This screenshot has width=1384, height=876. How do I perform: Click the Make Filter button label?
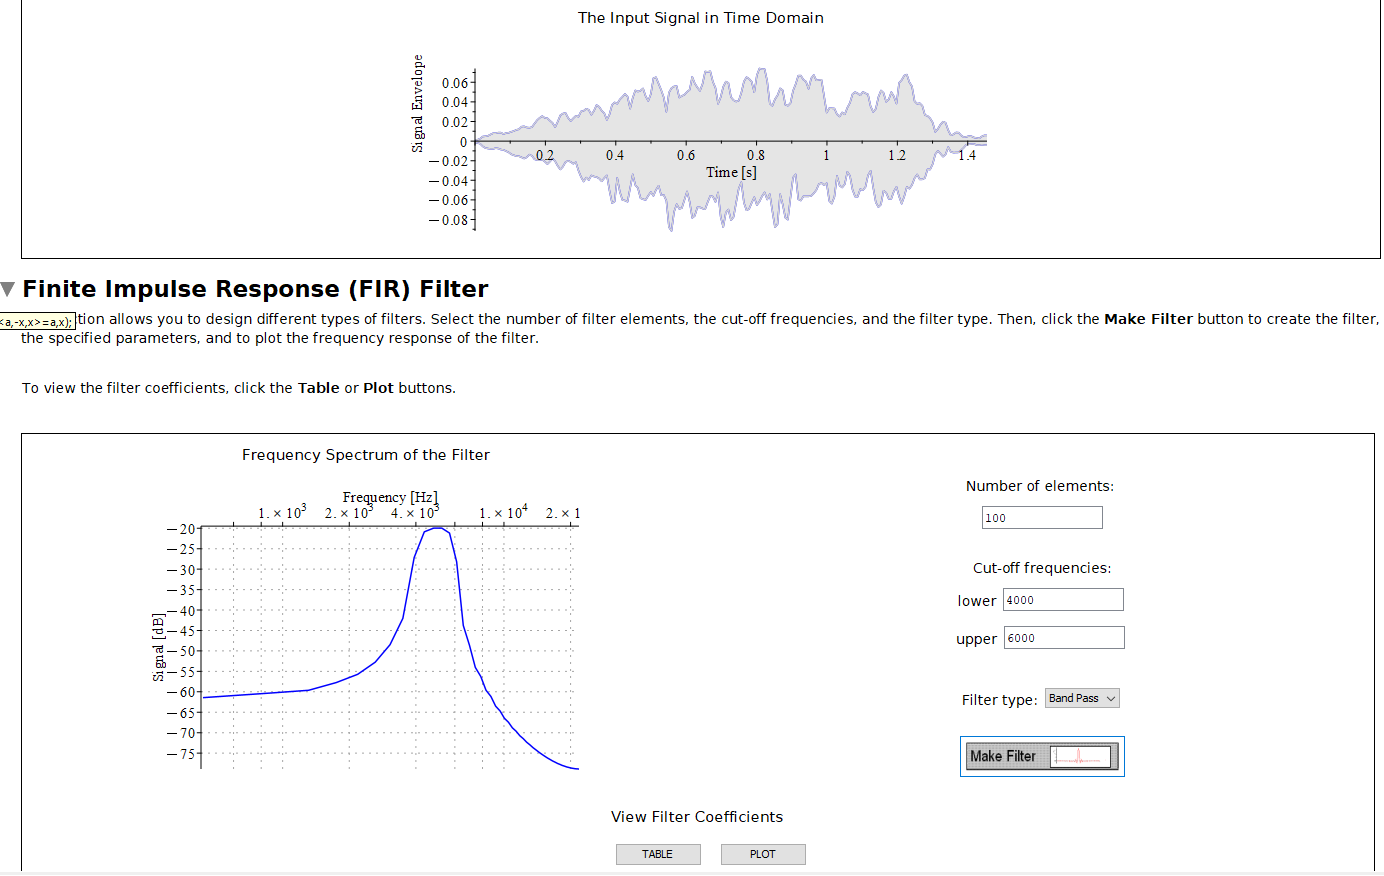click(1003, 757)
